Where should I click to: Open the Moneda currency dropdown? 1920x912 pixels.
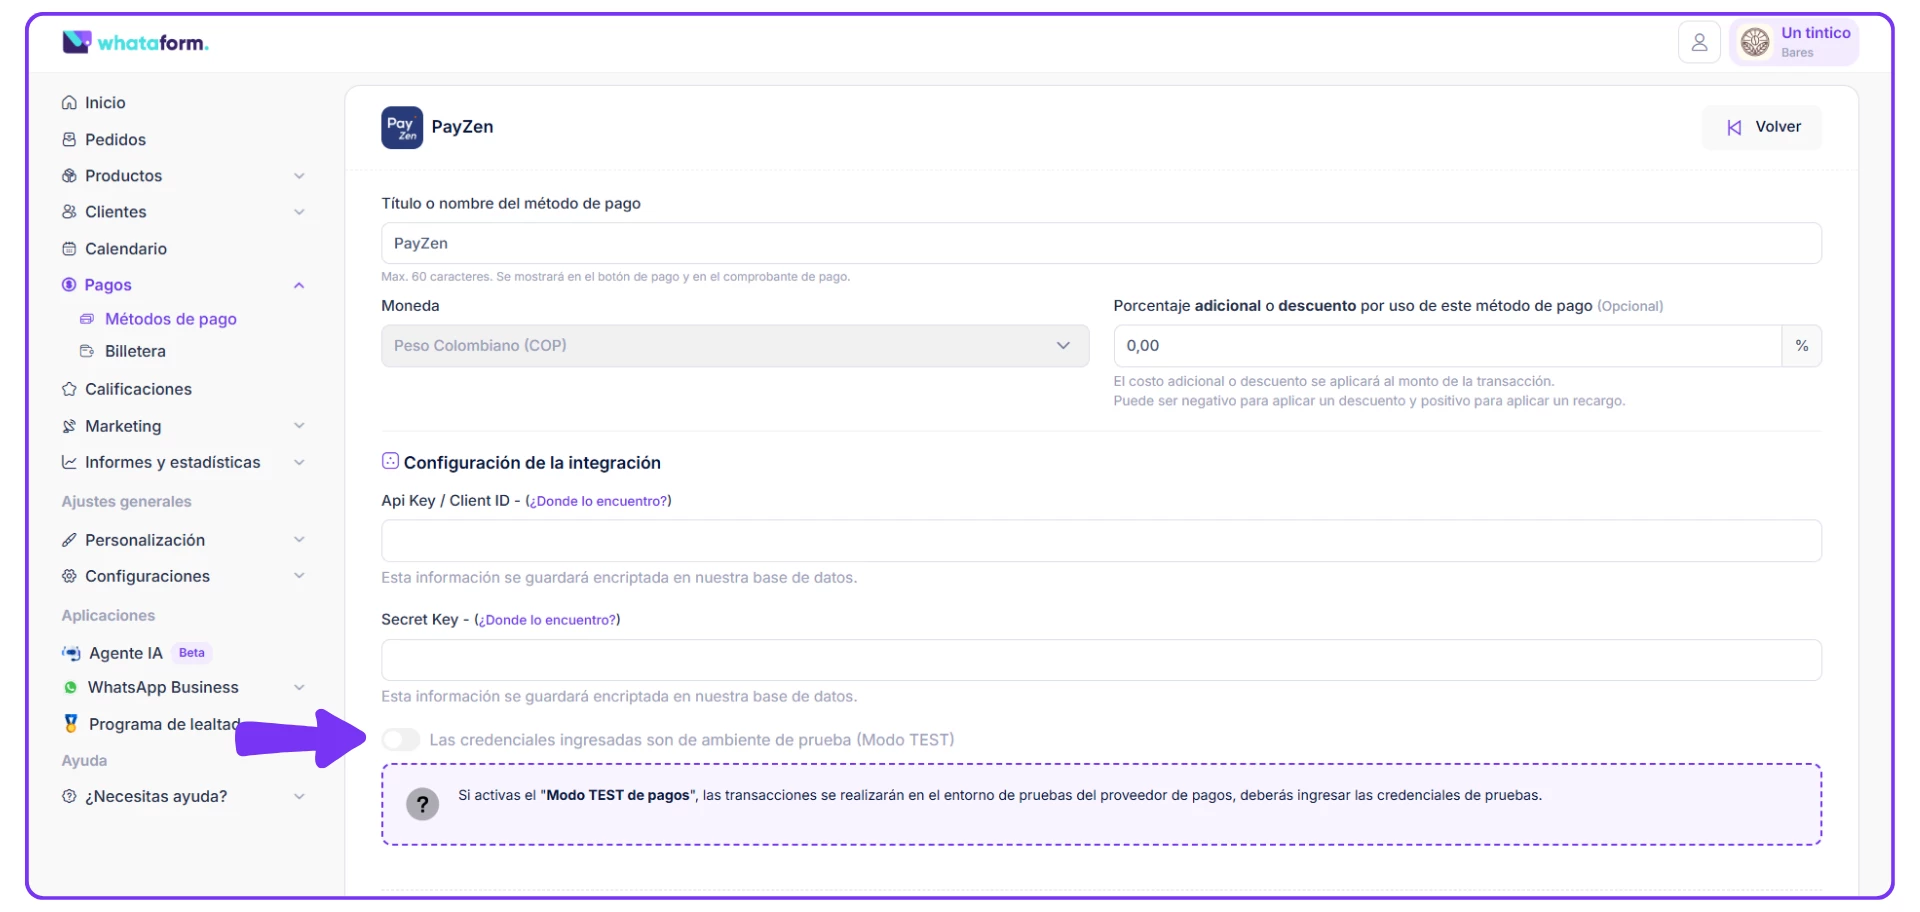(x=734, y=346)
